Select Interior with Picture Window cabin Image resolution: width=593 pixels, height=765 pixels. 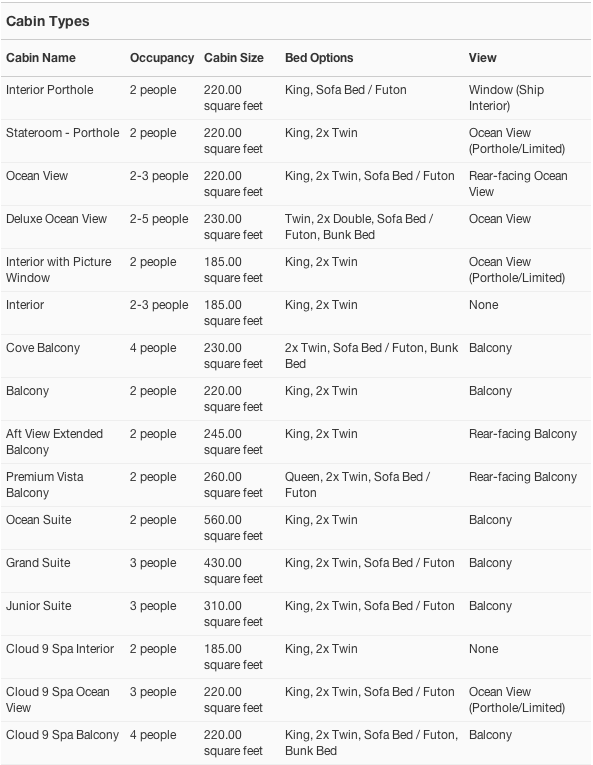click(x=59, y=269)
